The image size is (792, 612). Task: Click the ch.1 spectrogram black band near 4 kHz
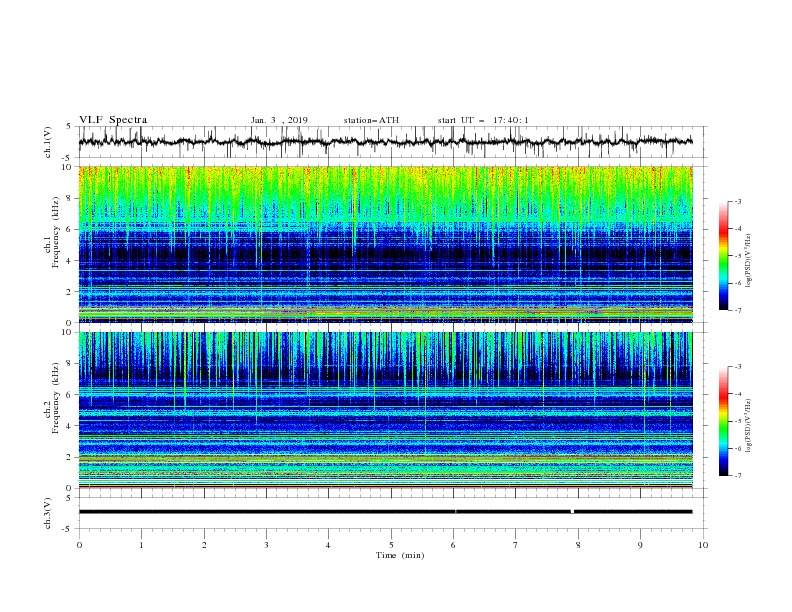385,254
